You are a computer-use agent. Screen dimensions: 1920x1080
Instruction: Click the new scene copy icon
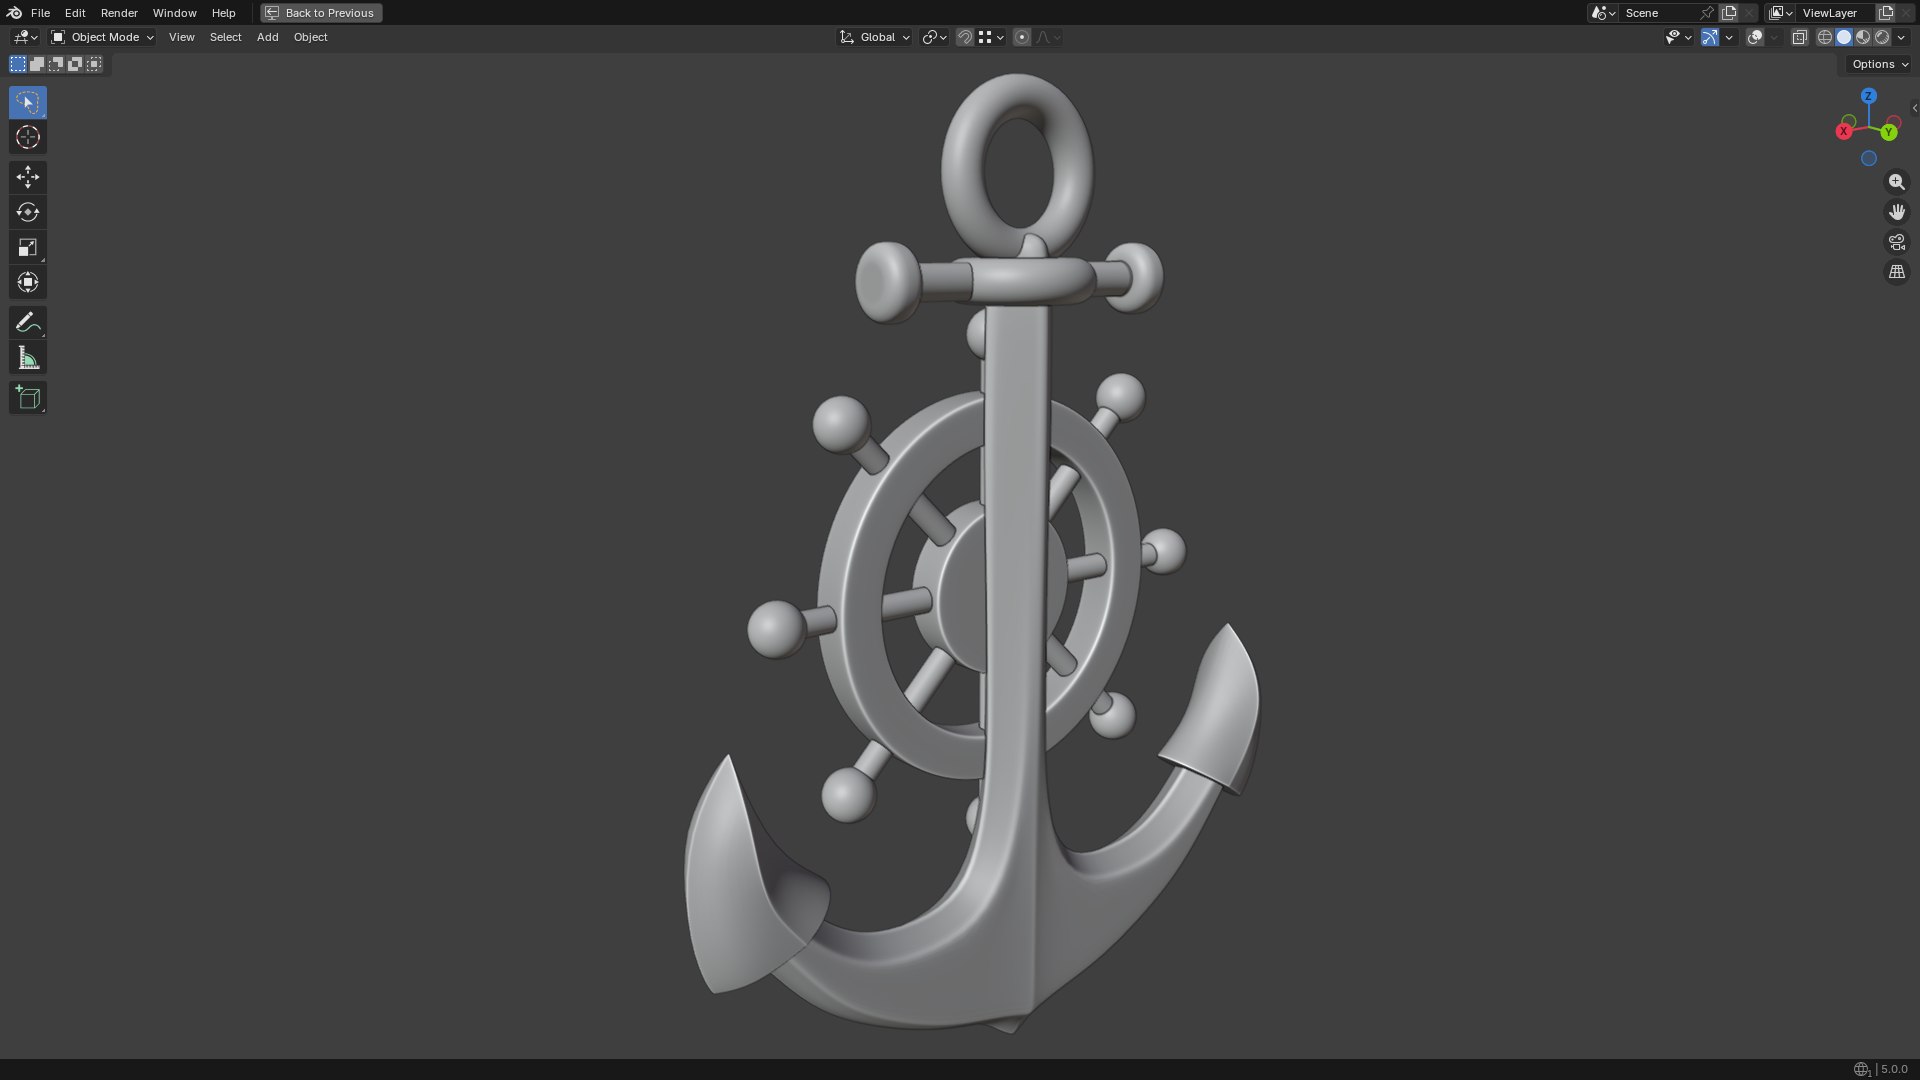click(1729, 13)
